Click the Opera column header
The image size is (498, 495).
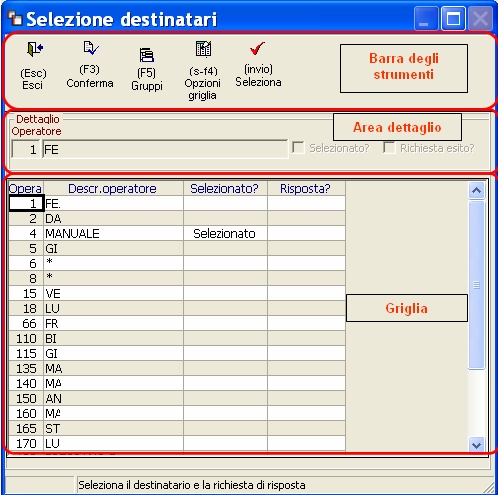click(x=26, y=189)
